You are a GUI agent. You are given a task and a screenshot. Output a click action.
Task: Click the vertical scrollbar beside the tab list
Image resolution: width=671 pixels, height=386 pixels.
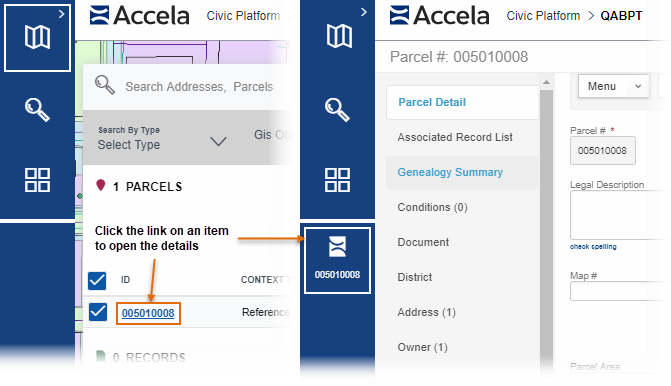[x=546, y=223]
